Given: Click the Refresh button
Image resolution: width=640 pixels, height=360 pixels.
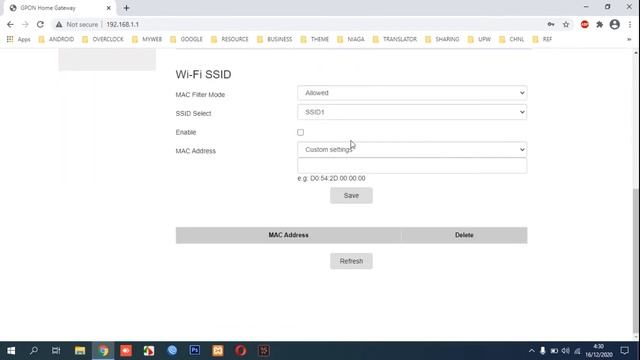Looking at the screenshot, I should [x=351, y=261].
